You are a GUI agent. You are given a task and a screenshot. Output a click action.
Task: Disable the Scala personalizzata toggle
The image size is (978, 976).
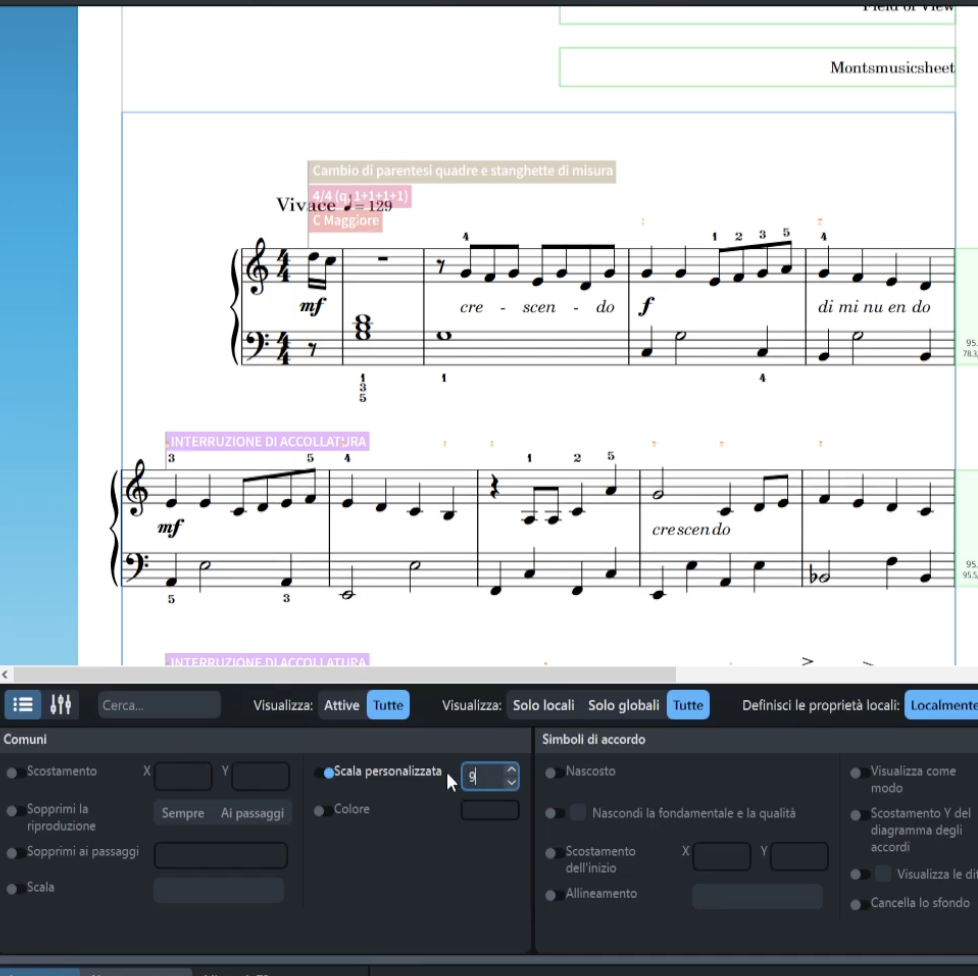[324, 773]
